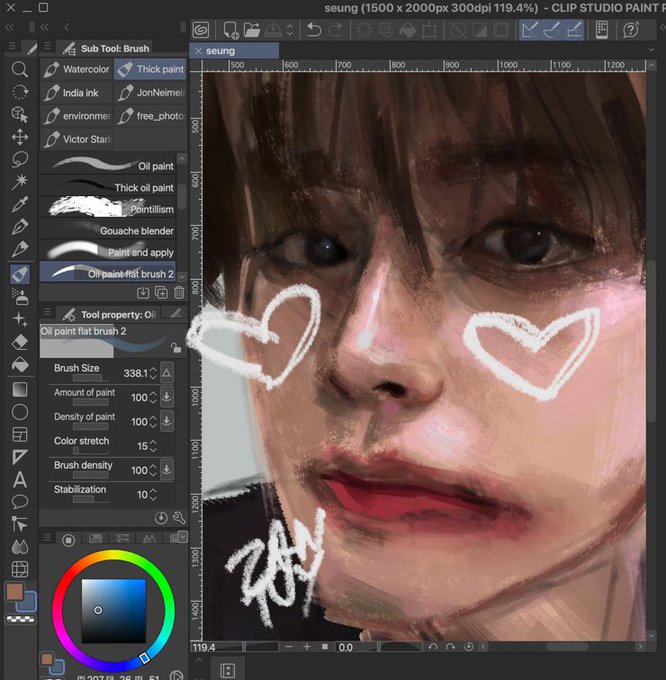Viewport: 666px width, 680px height.
Task: Switch to environment brush group
Action: pos(77,116)
